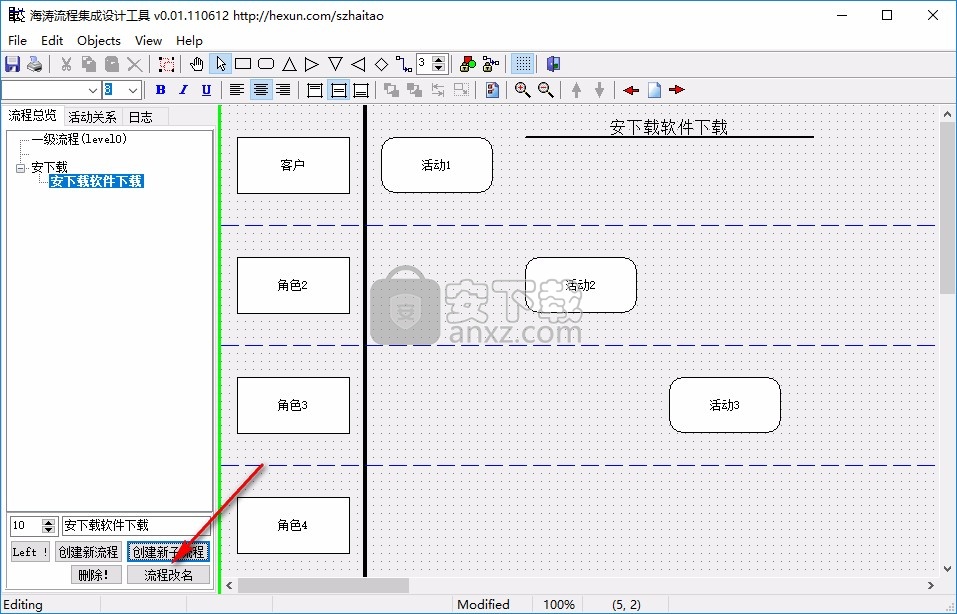Increase the connector width spinner value
Screen dimensions: 957x614
click(438, 59)
